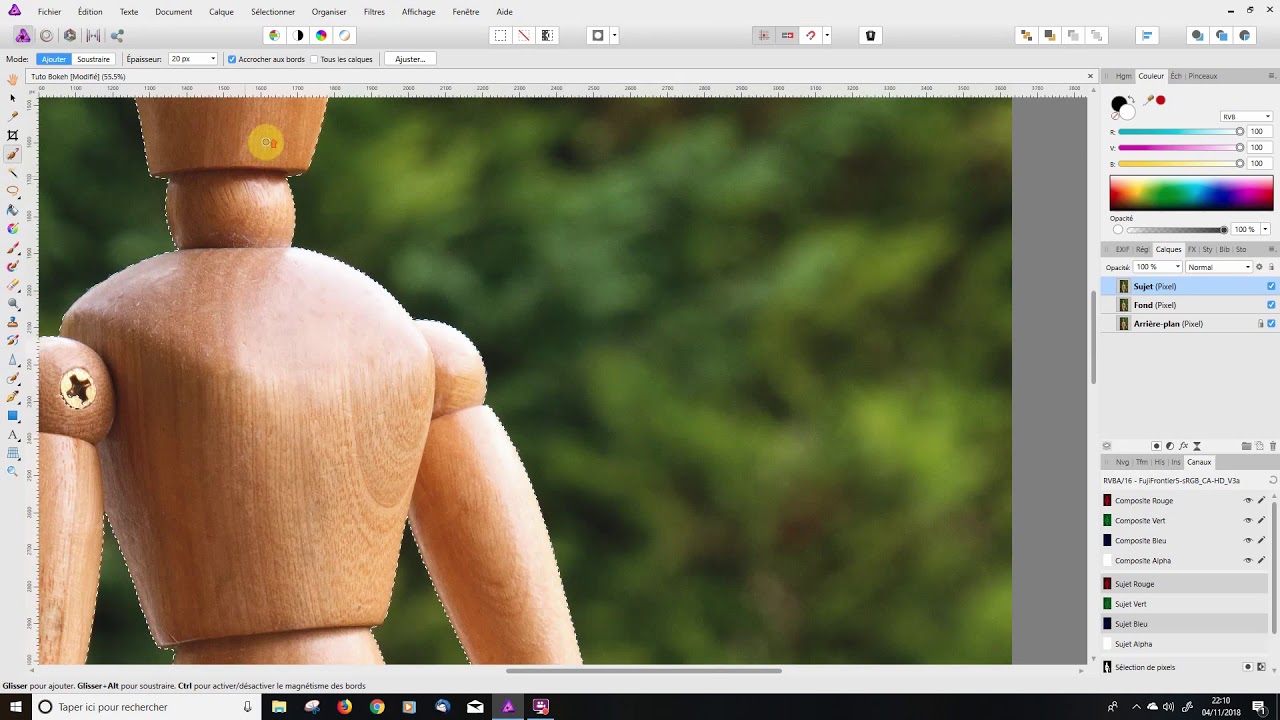Toggle Accrocher aux bords checkbox
Image resolution: width=1280 pixels, height=720 pixels.
(x=232, y=59)
